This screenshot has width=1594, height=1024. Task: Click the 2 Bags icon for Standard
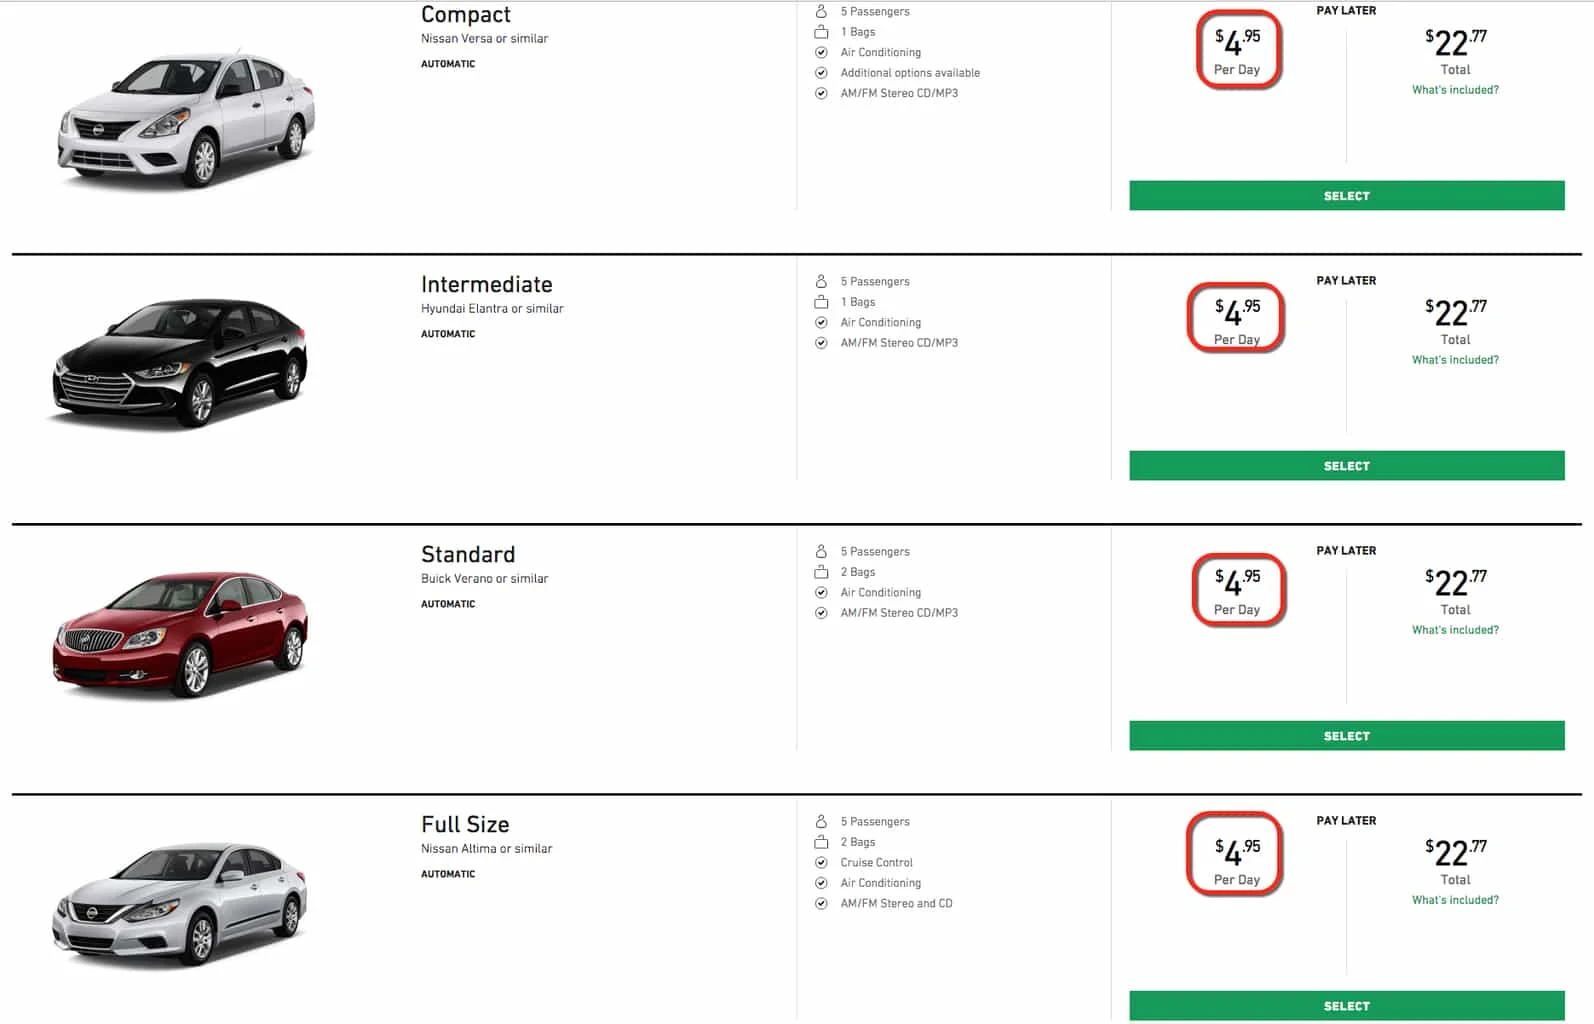click(821, 571)
